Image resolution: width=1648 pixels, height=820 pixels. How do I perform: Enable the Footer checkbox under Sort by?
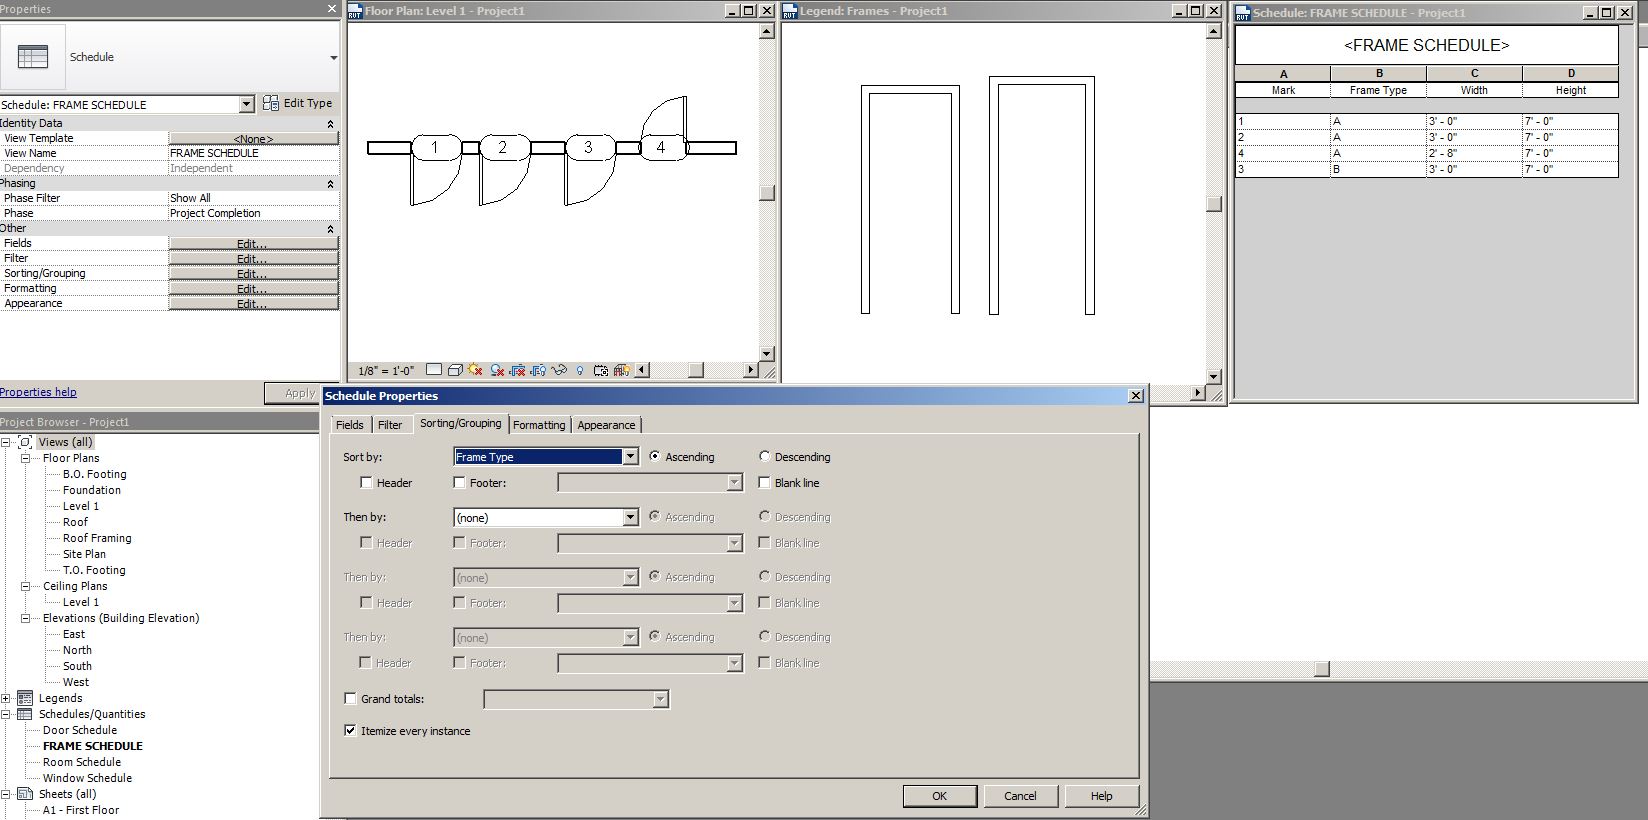[x=459, y=483]
